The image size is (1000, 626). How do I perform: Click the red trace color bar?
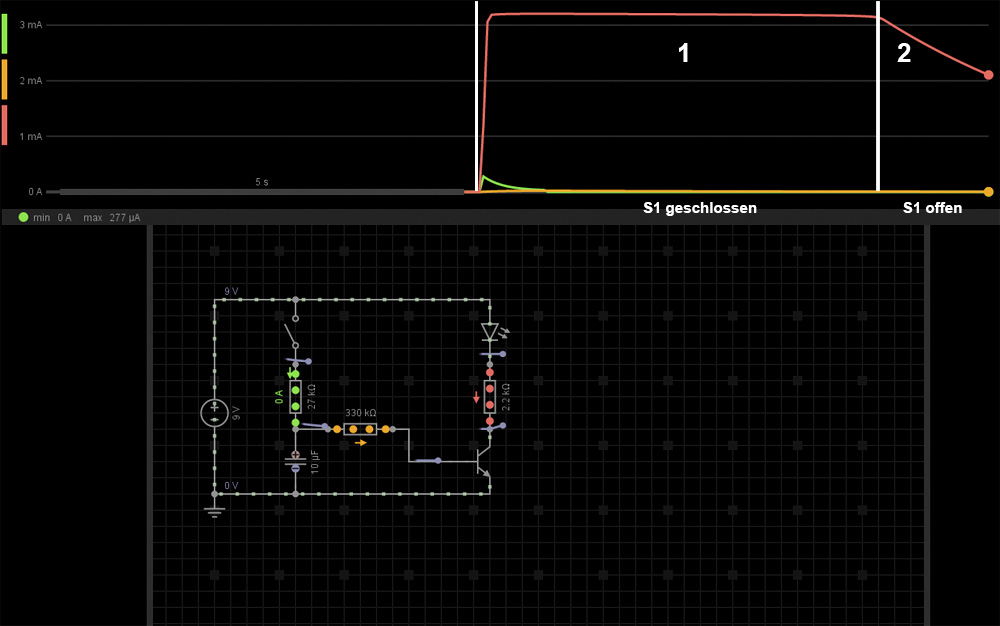tap(4, 124)
